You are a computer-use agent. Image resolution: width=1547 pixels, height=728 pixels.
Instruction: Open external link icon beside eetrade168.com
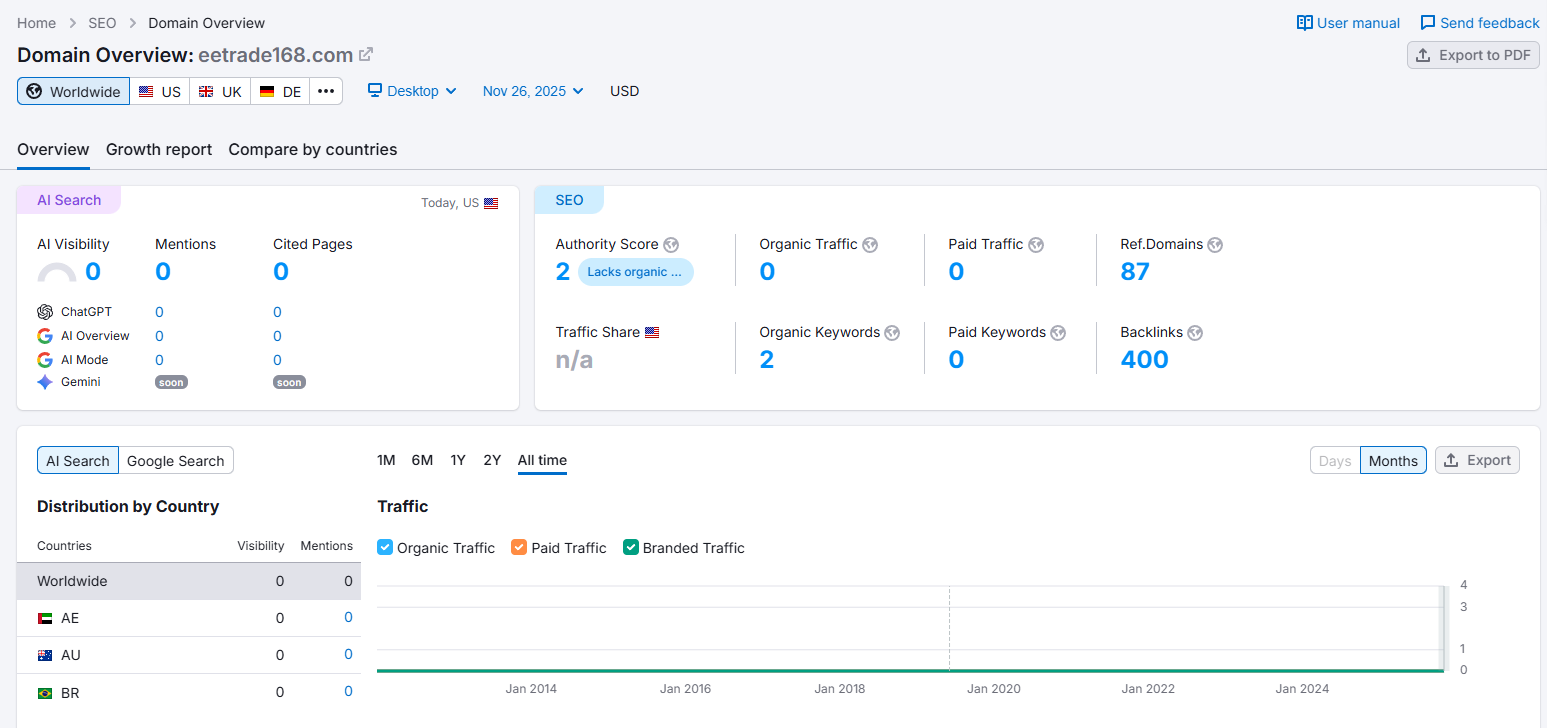366,54
